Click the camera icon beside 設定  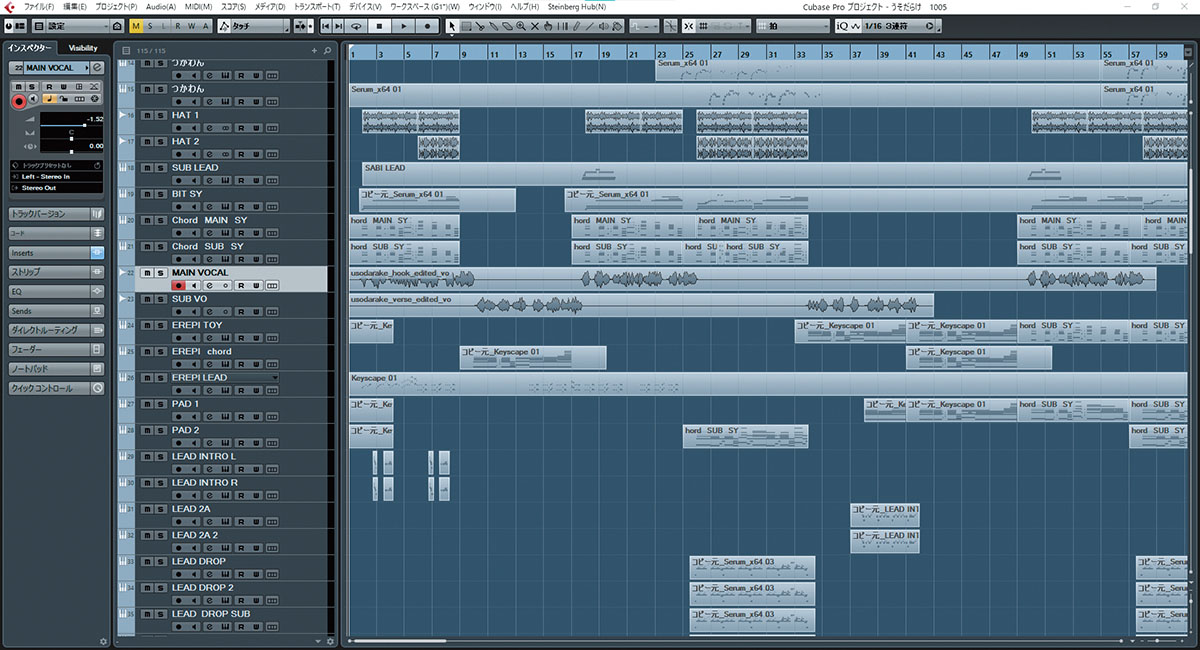(117, 25)
